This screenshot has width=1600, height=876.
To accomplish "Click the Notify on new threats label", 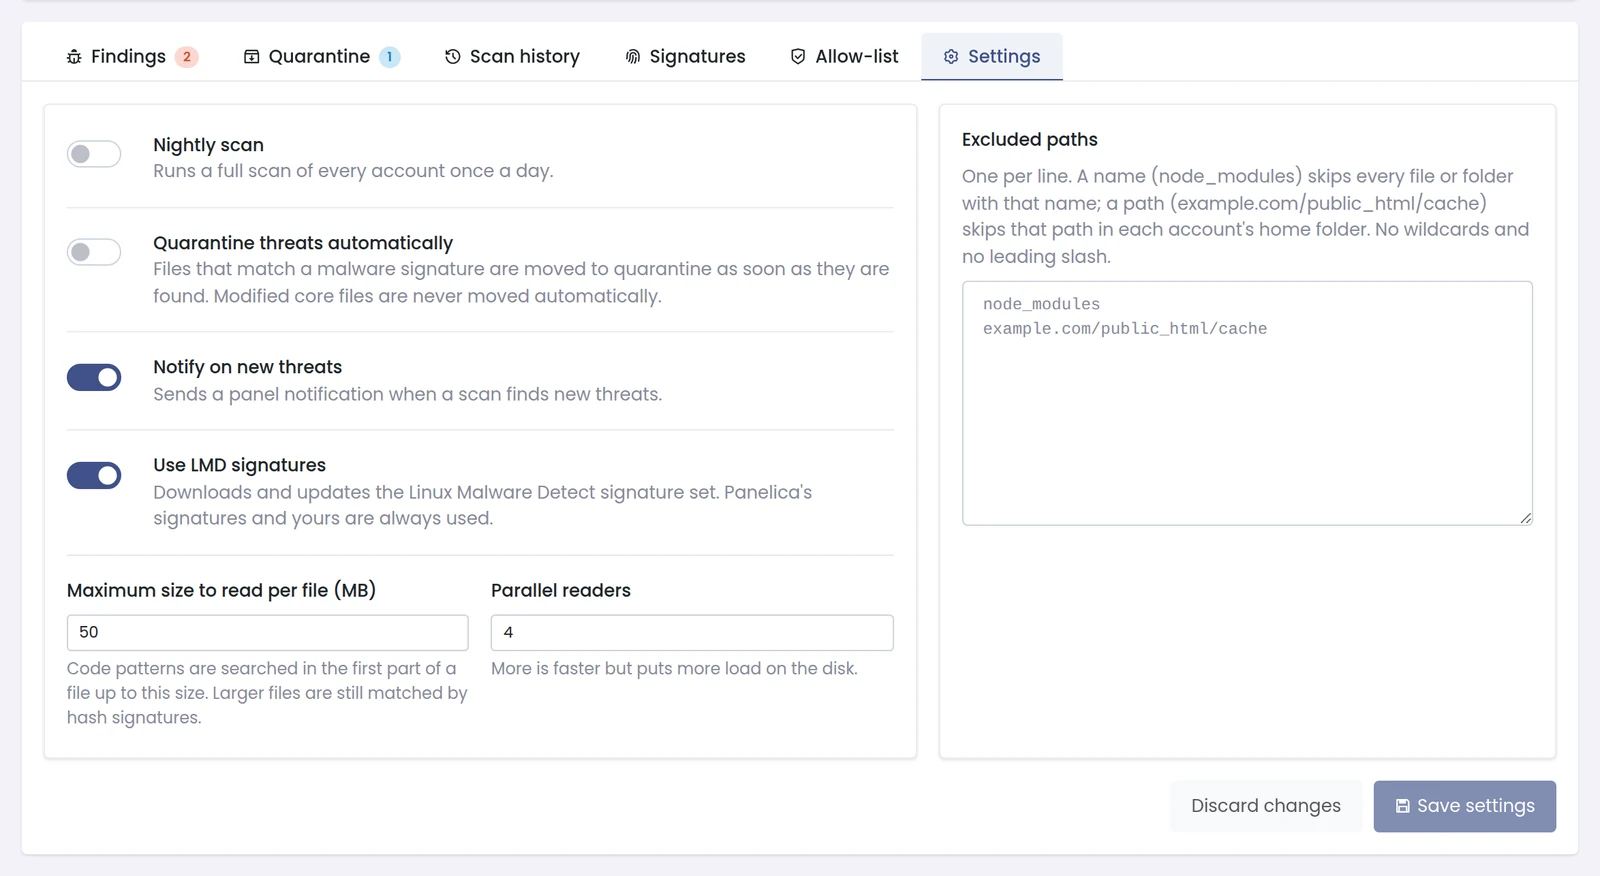I will (x=247, y=367).
